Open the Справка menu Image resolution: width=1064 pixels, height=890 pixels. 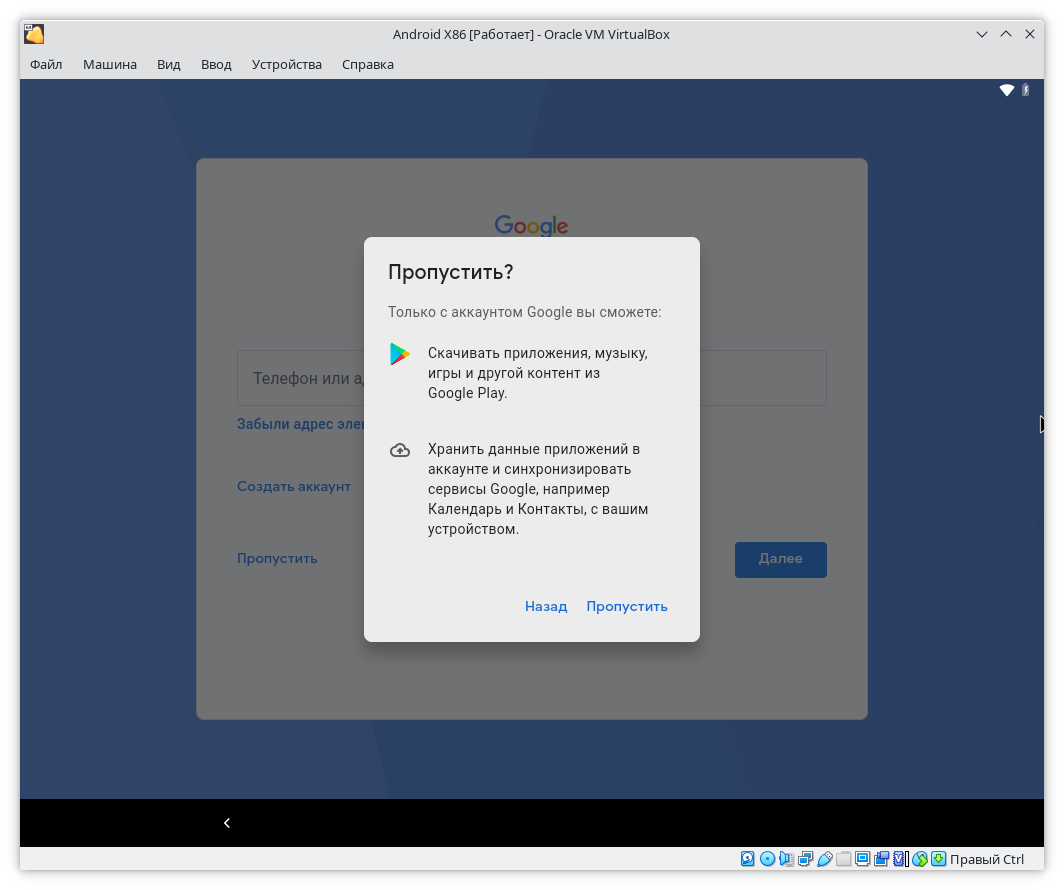[x=368, y=64]
